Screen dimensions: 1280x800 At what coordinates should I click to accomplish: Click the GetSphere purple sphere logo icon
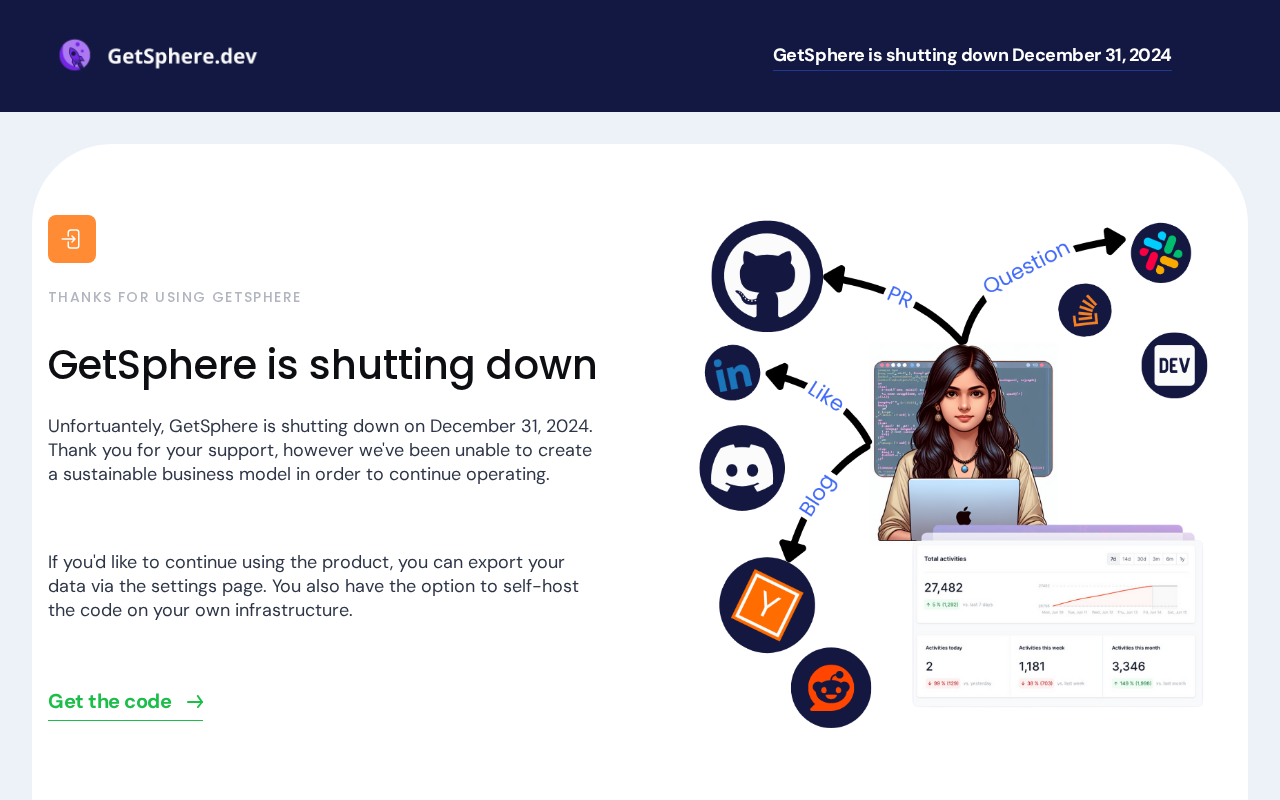click(x=75, y=55)
